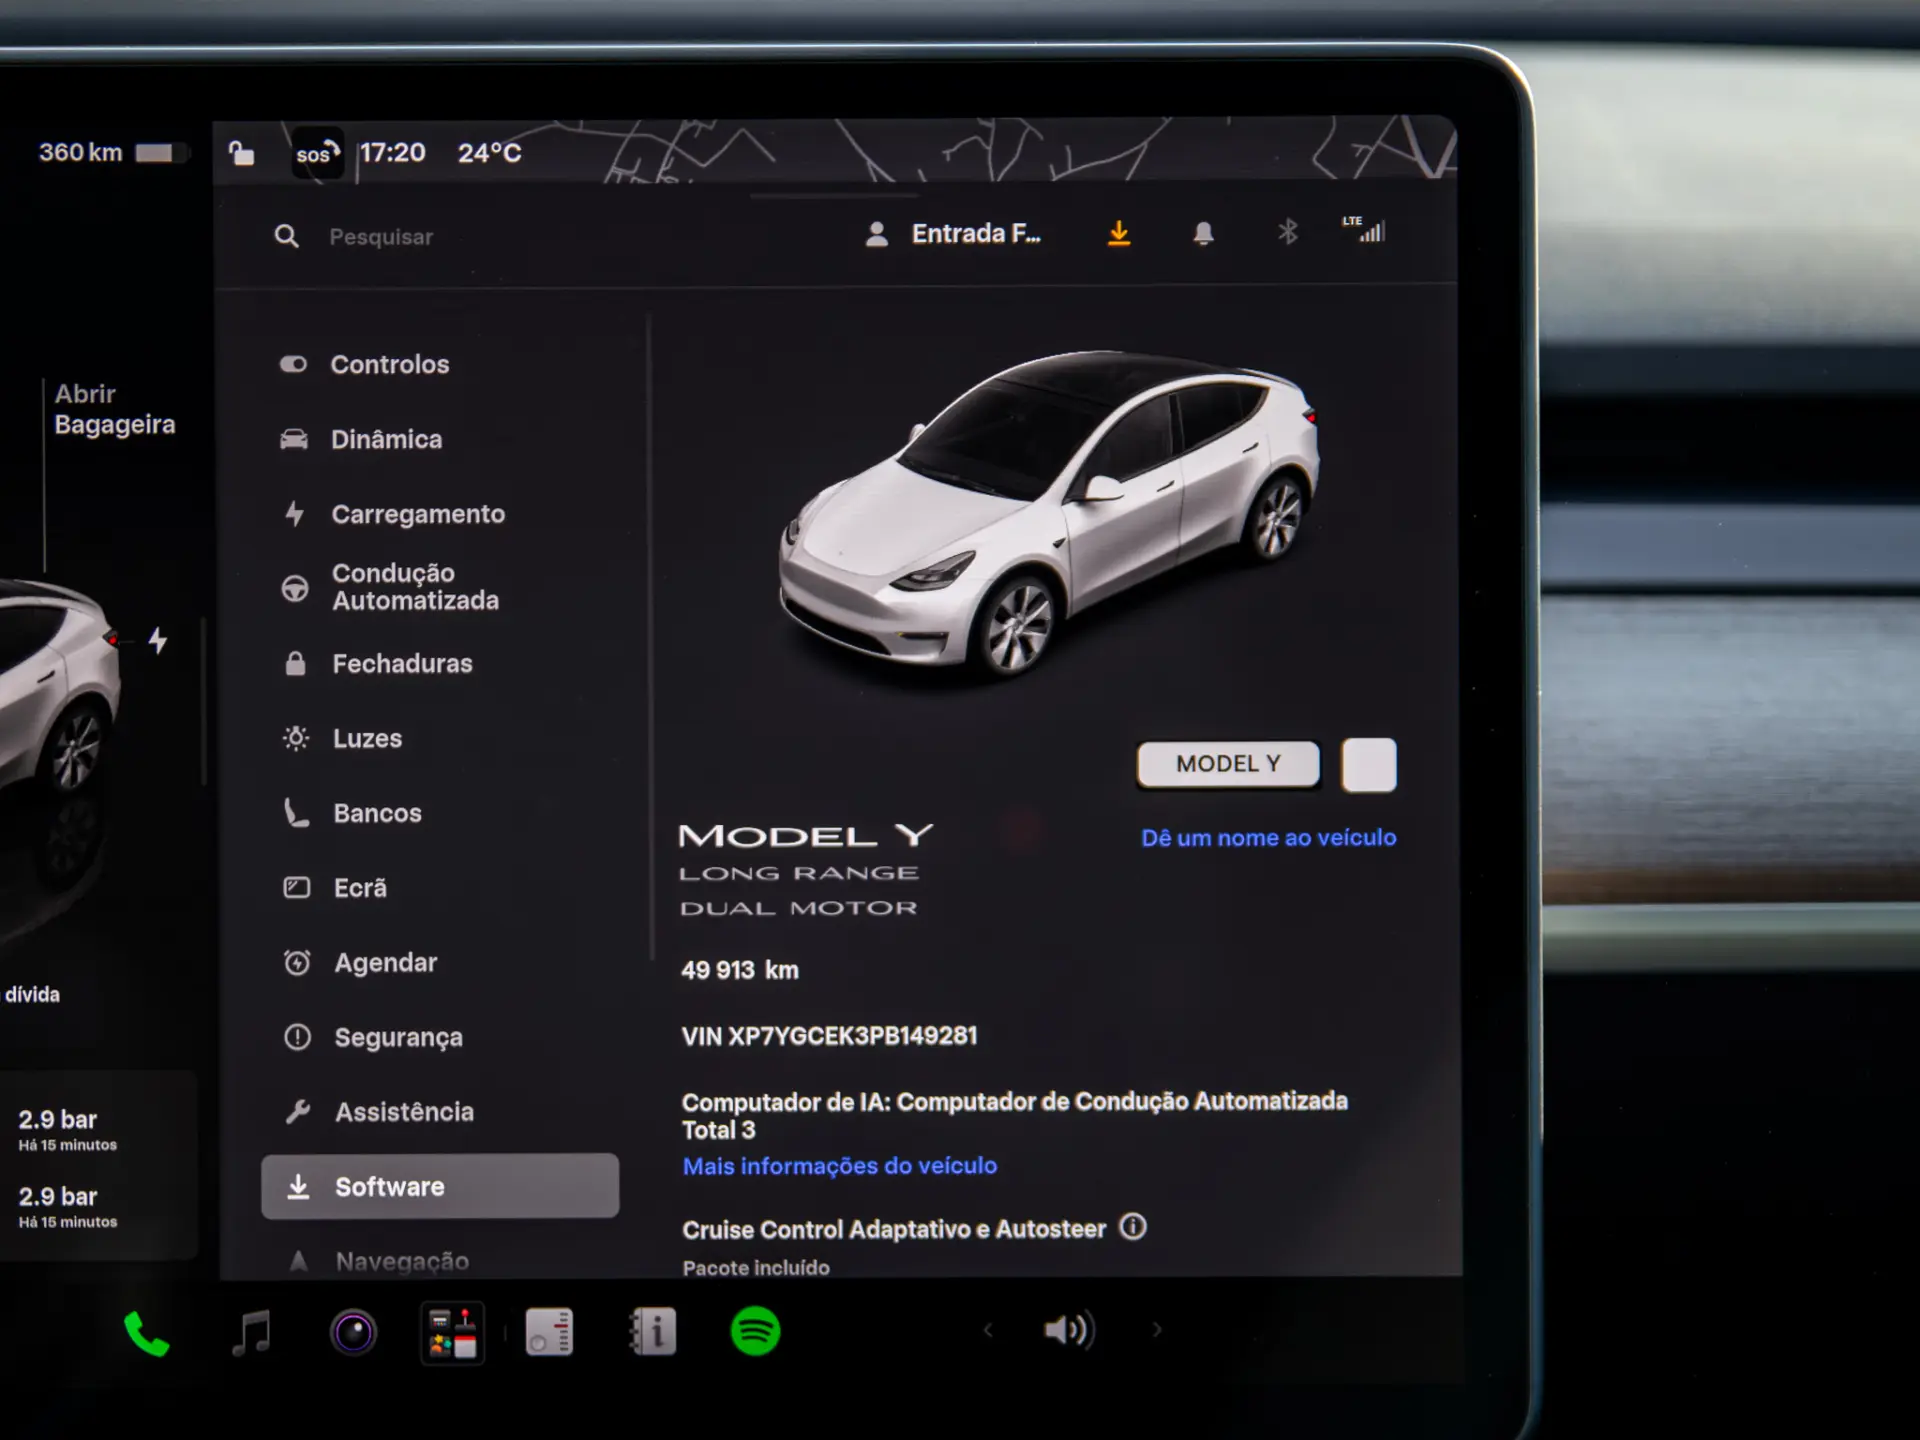This screenshot has width=1920, height=1440.
Task: Tap the SOS emergency icon
Action: tap(317, 153)
